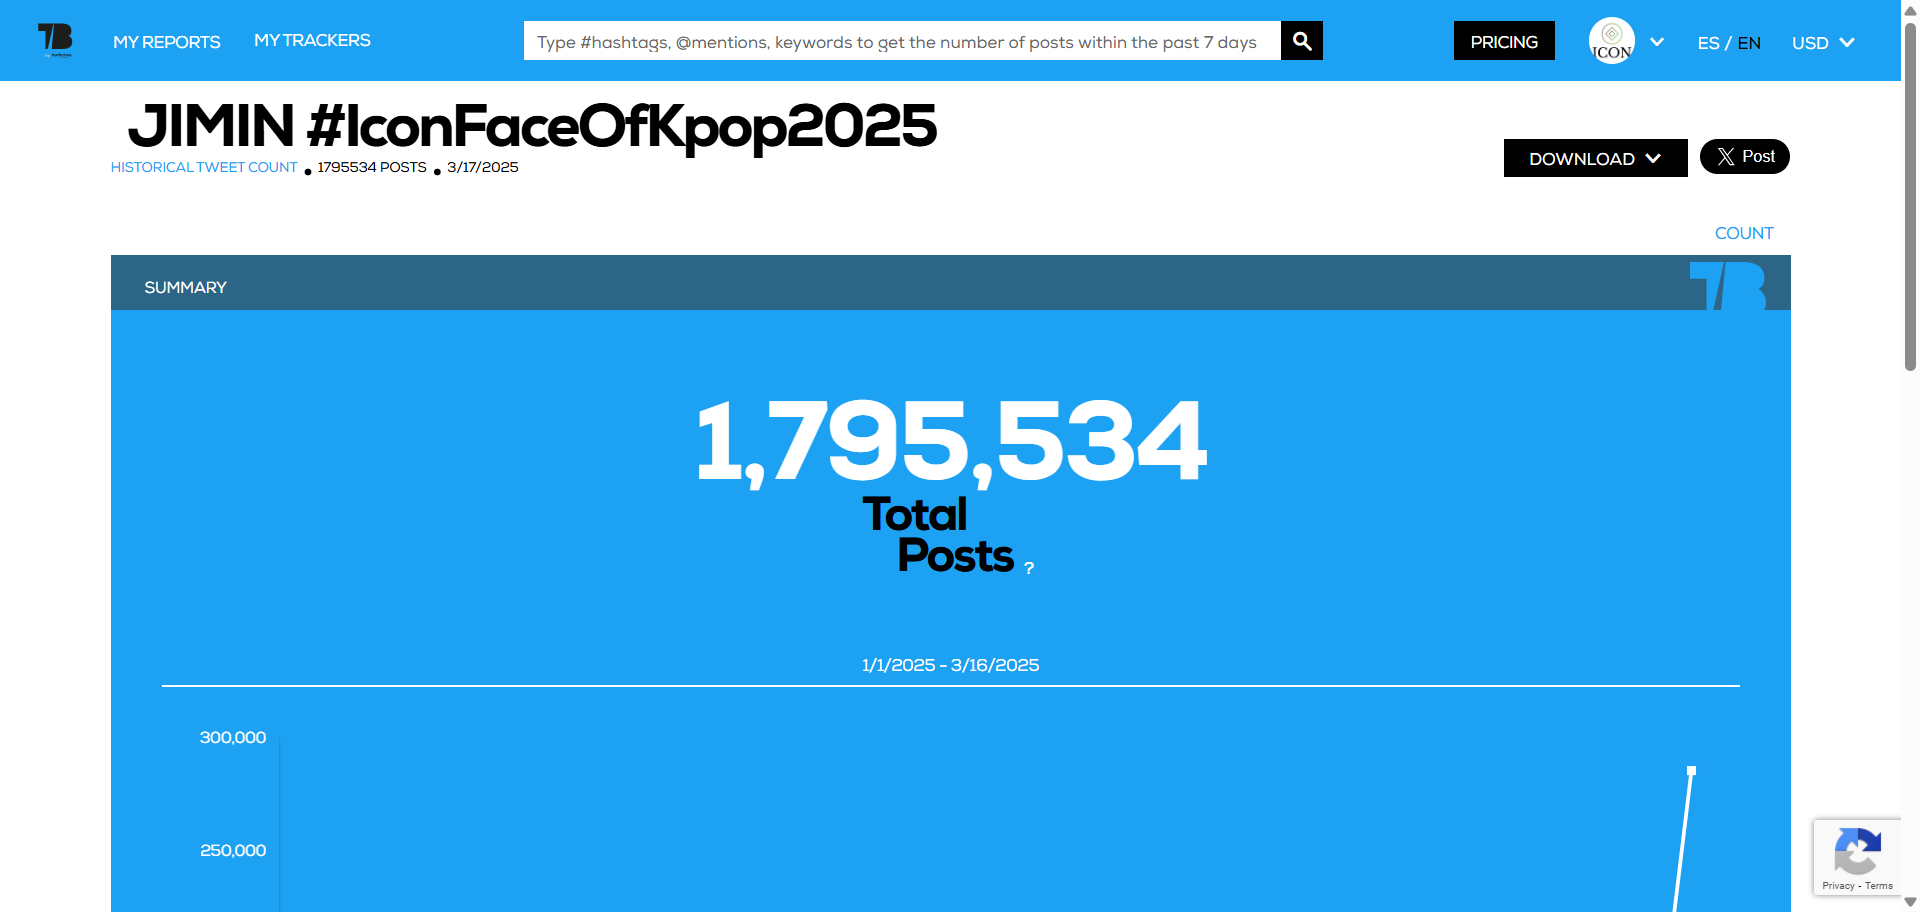Screen dimensions: 1920x912
Task: Go to MY REPORTS
Action: point(166,42)
